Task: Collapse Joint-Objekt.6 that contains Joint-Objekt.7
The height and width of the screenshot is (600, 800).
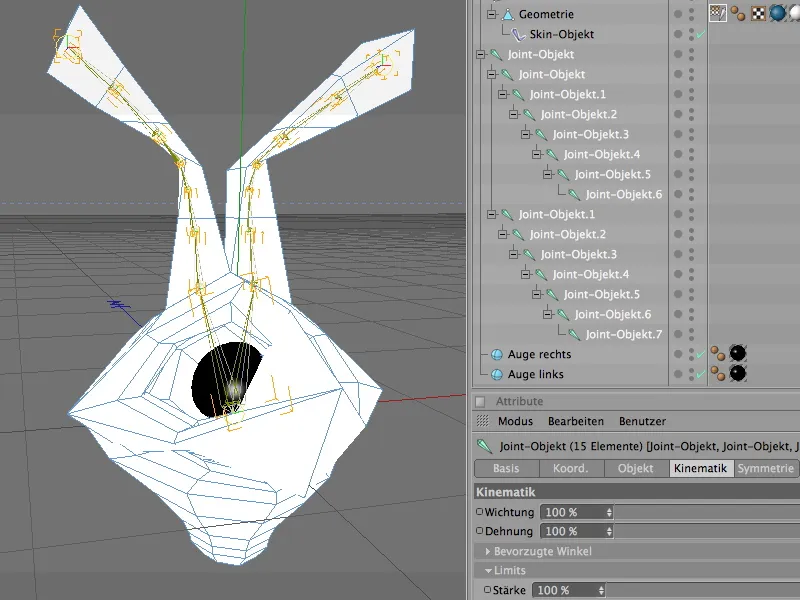Action: click(x=547, y=314)
